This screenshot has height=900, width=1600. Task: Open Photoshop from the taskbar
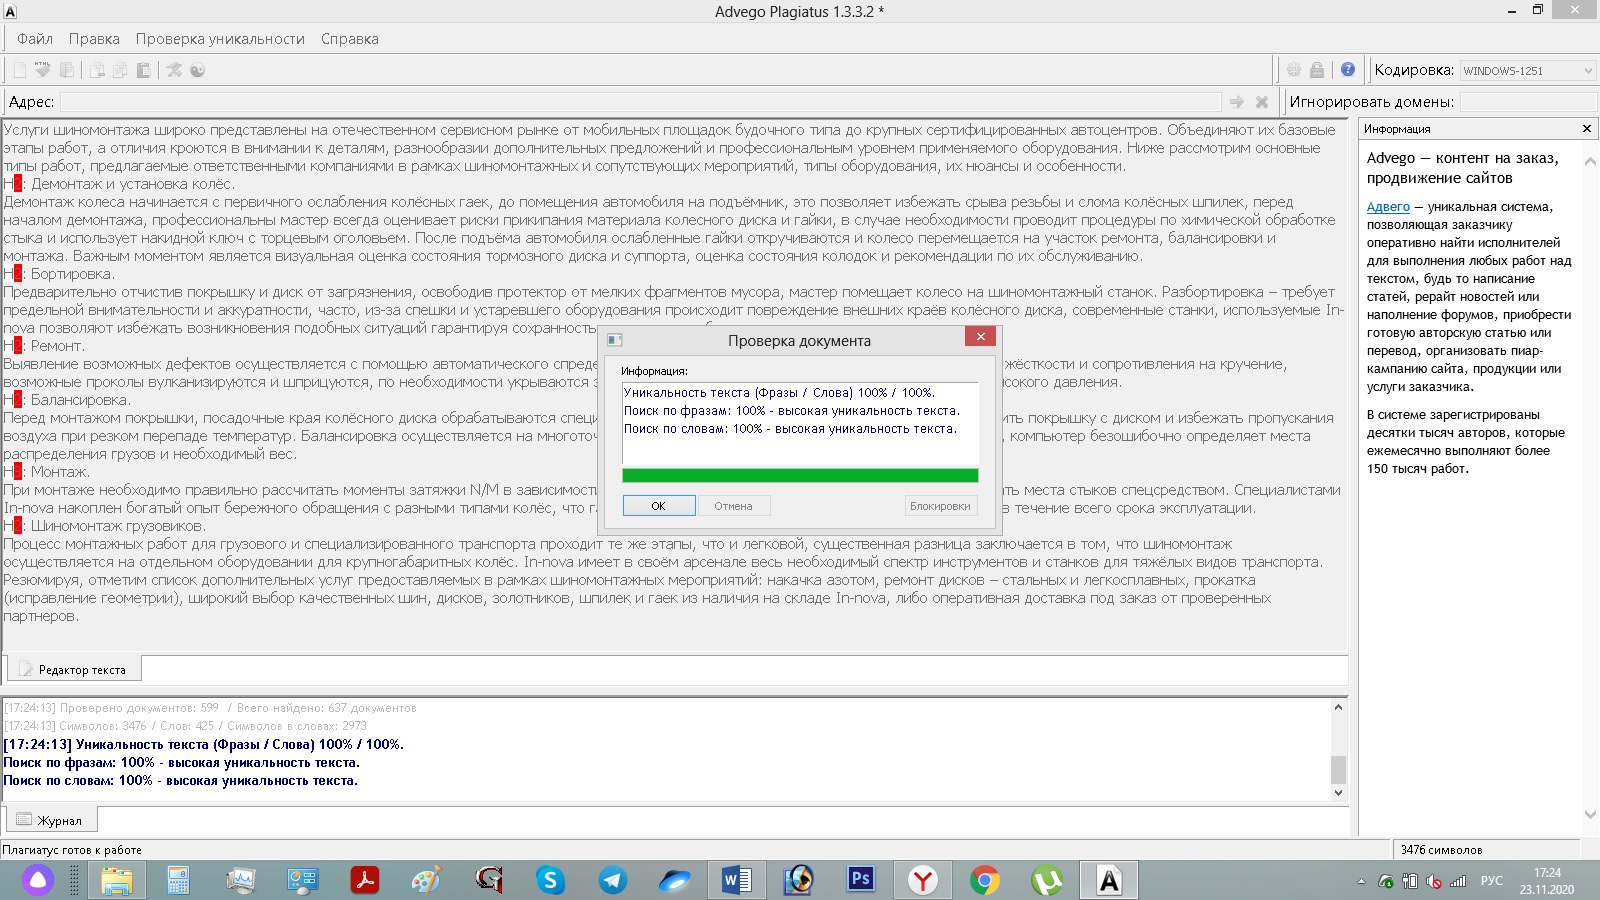click(860, 880)
